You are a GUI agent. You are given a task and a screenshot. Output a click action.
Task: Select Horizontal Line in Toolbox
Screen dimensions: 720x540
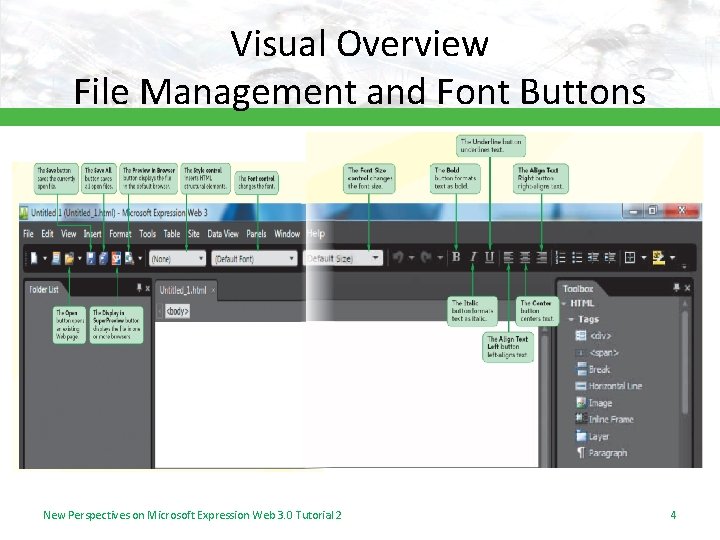coord(608,386)
